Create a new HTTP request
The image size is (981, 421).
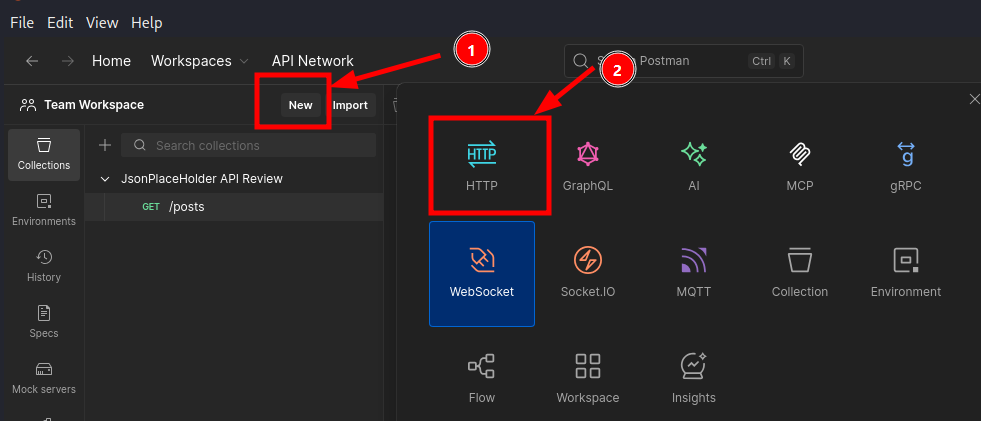[x=482, y=164]
